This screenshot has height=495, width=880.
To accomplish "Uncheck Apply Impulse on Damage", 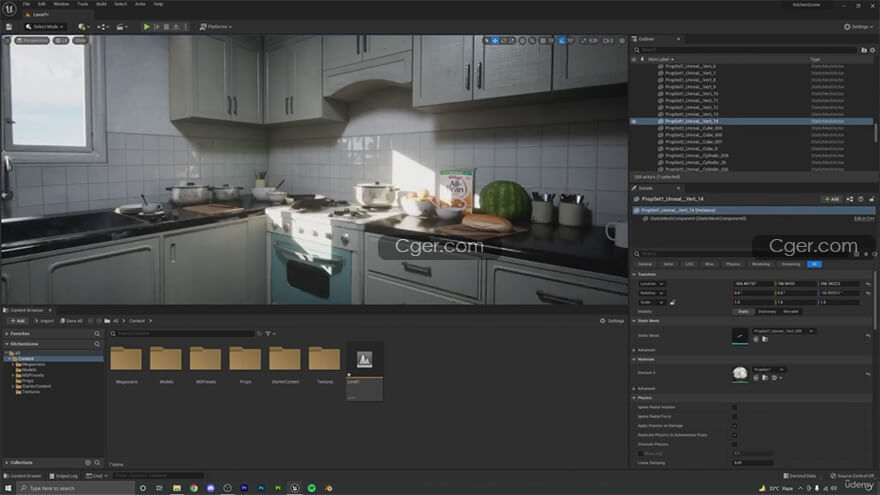I will click(x=735, y=425).
